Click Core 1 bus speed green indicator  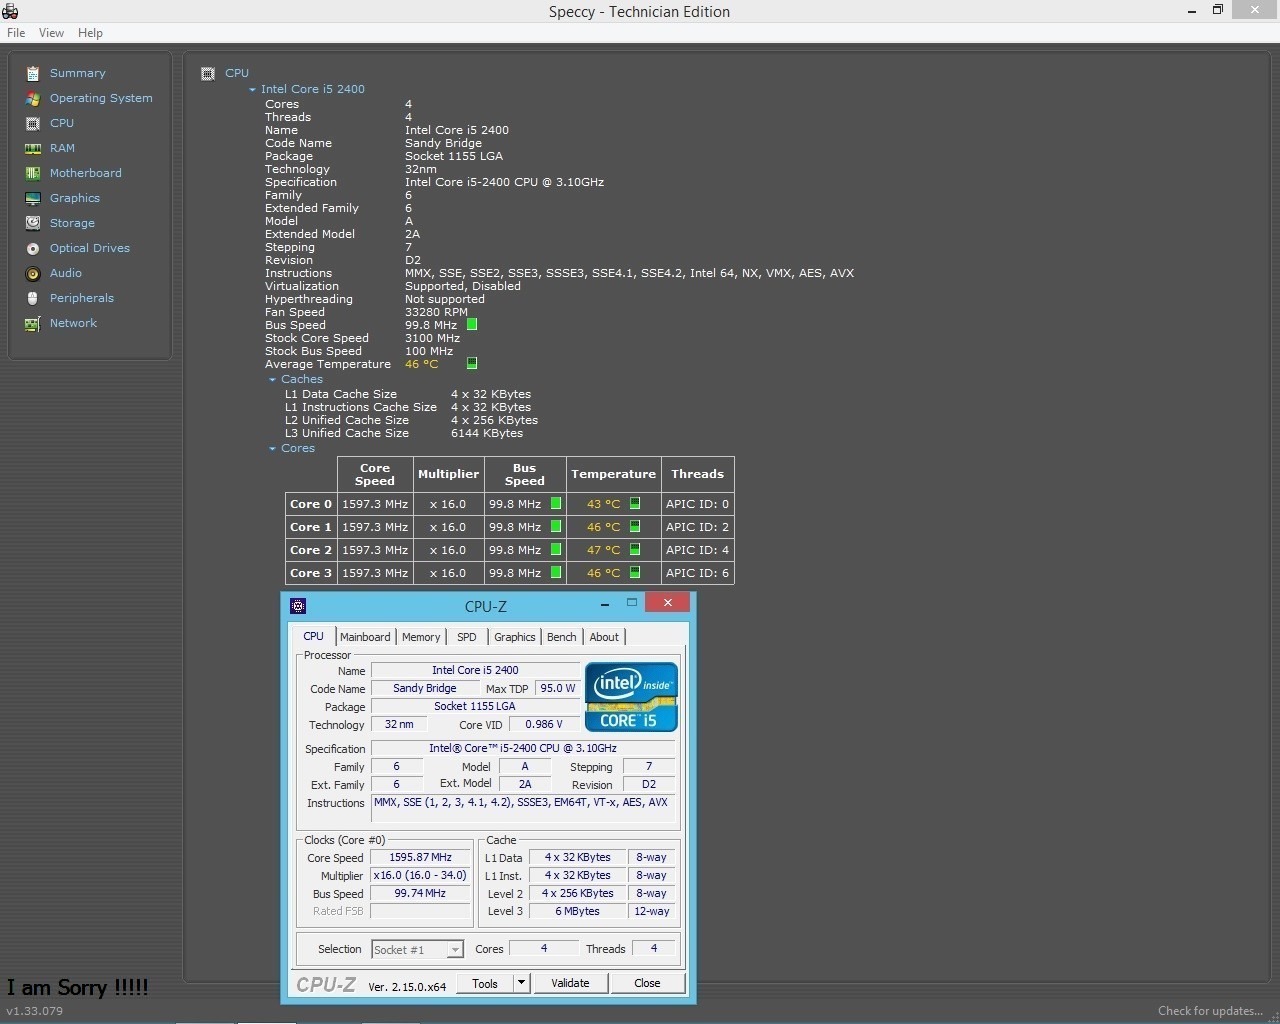(556, 526)
